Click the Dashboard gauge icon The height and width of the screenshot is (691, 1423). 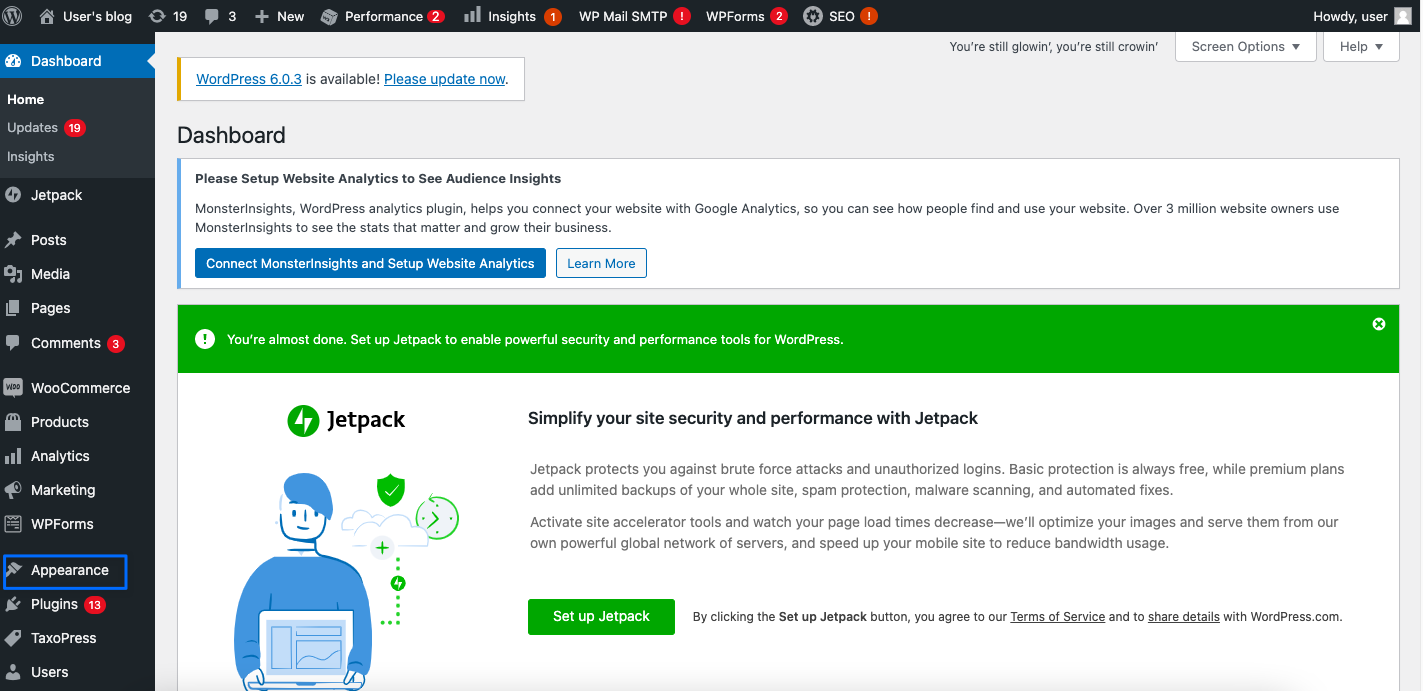click(13, 61)
